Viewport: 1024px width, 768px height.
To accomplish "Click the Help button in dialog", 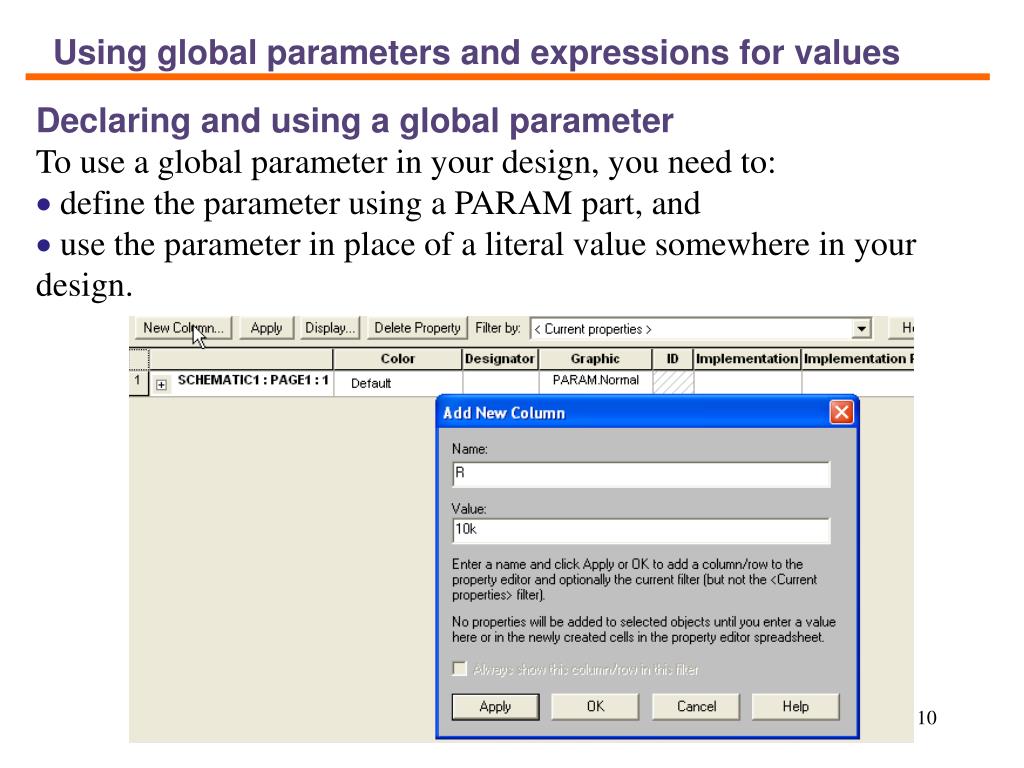I will (x=795, y=707).
